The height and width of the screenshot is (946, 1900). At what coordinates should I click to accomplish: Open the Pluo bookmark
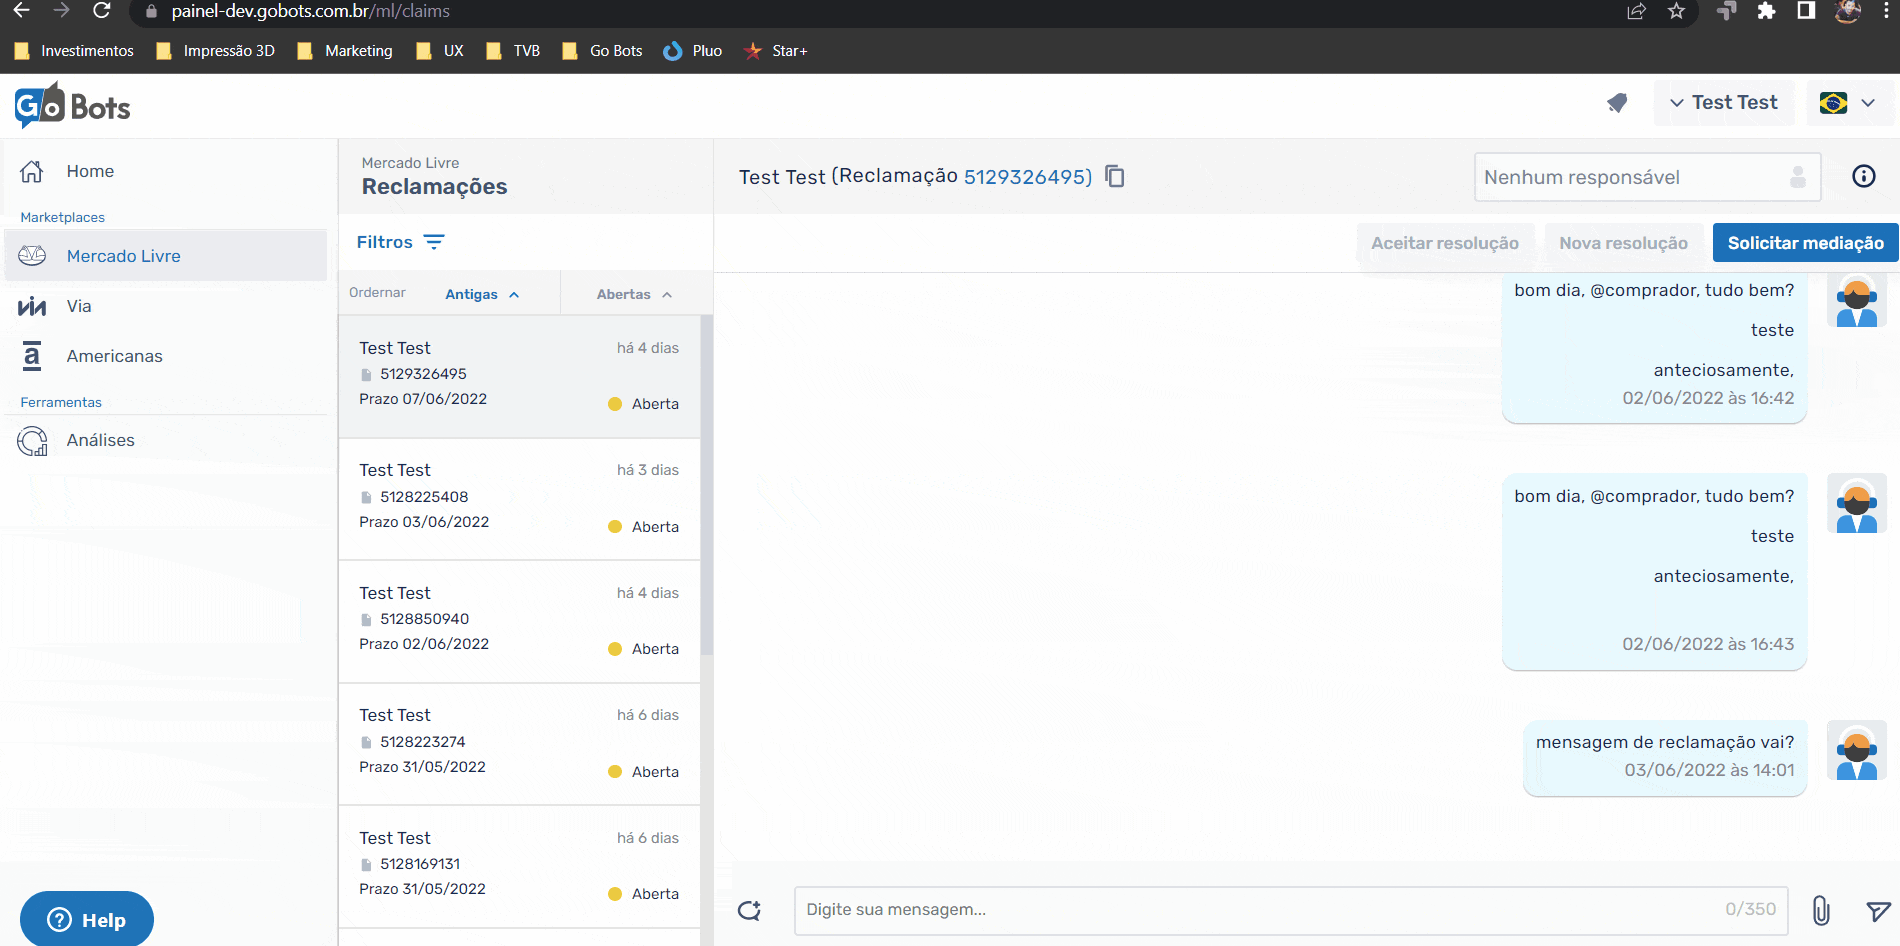point(692,51)
